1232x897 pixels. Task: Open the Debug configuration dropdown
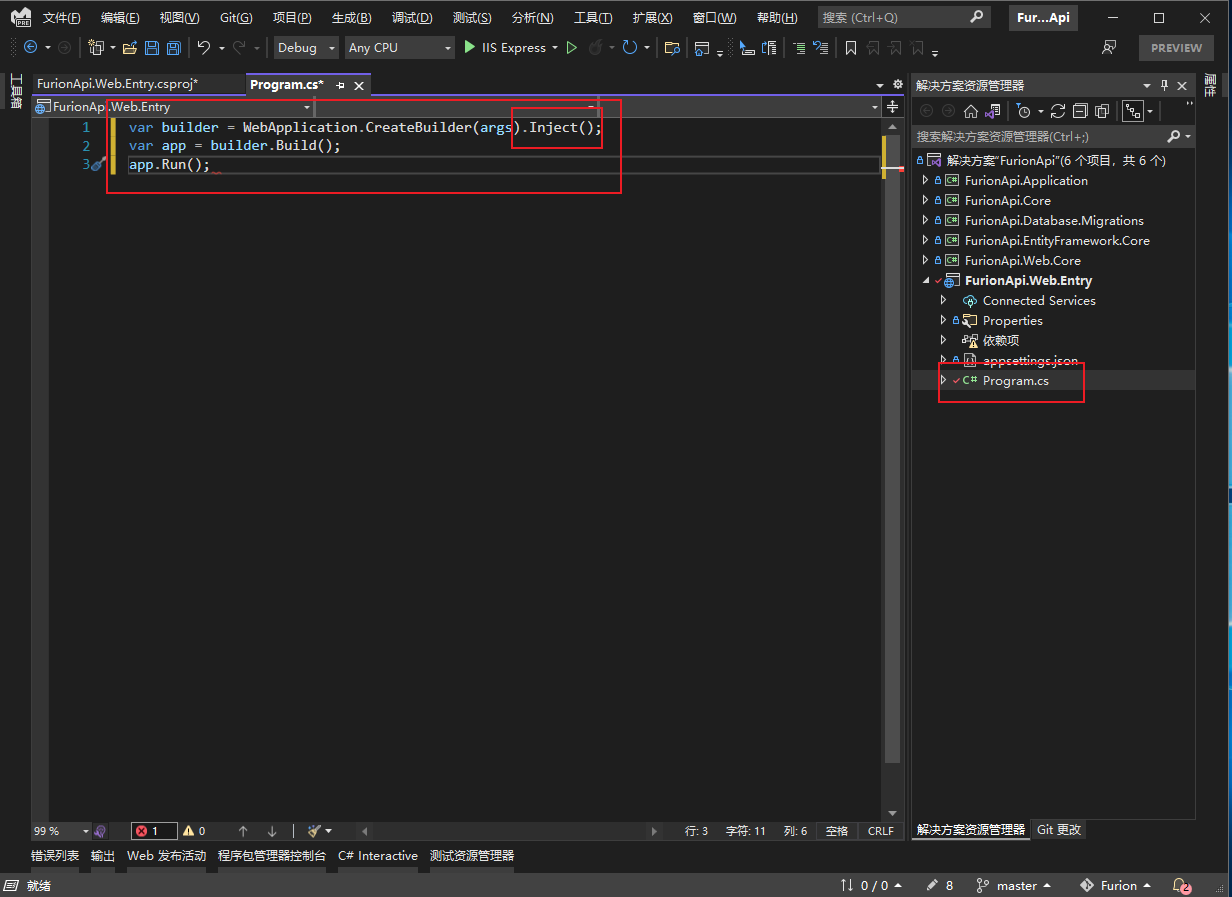pyautogui.click(x=307, y=48)
